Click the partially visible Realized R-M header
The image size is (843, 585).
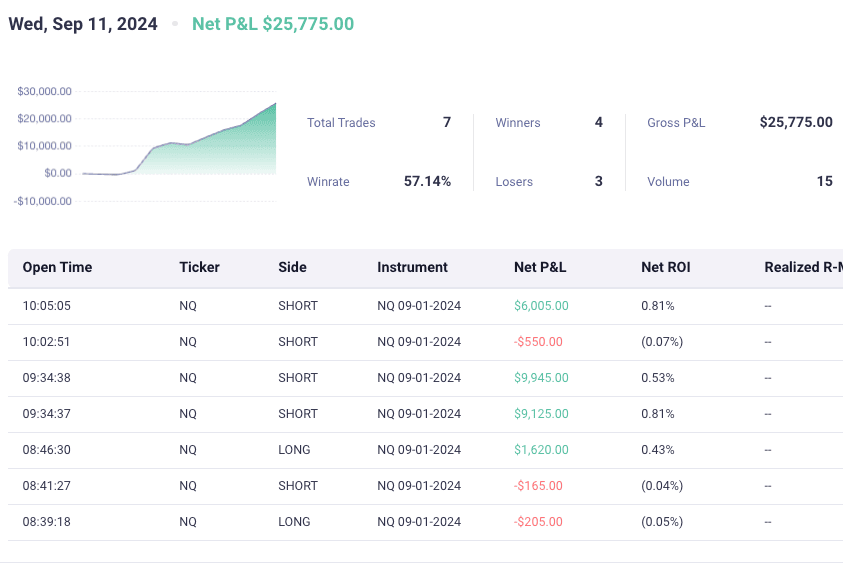[x=802, y=267]
